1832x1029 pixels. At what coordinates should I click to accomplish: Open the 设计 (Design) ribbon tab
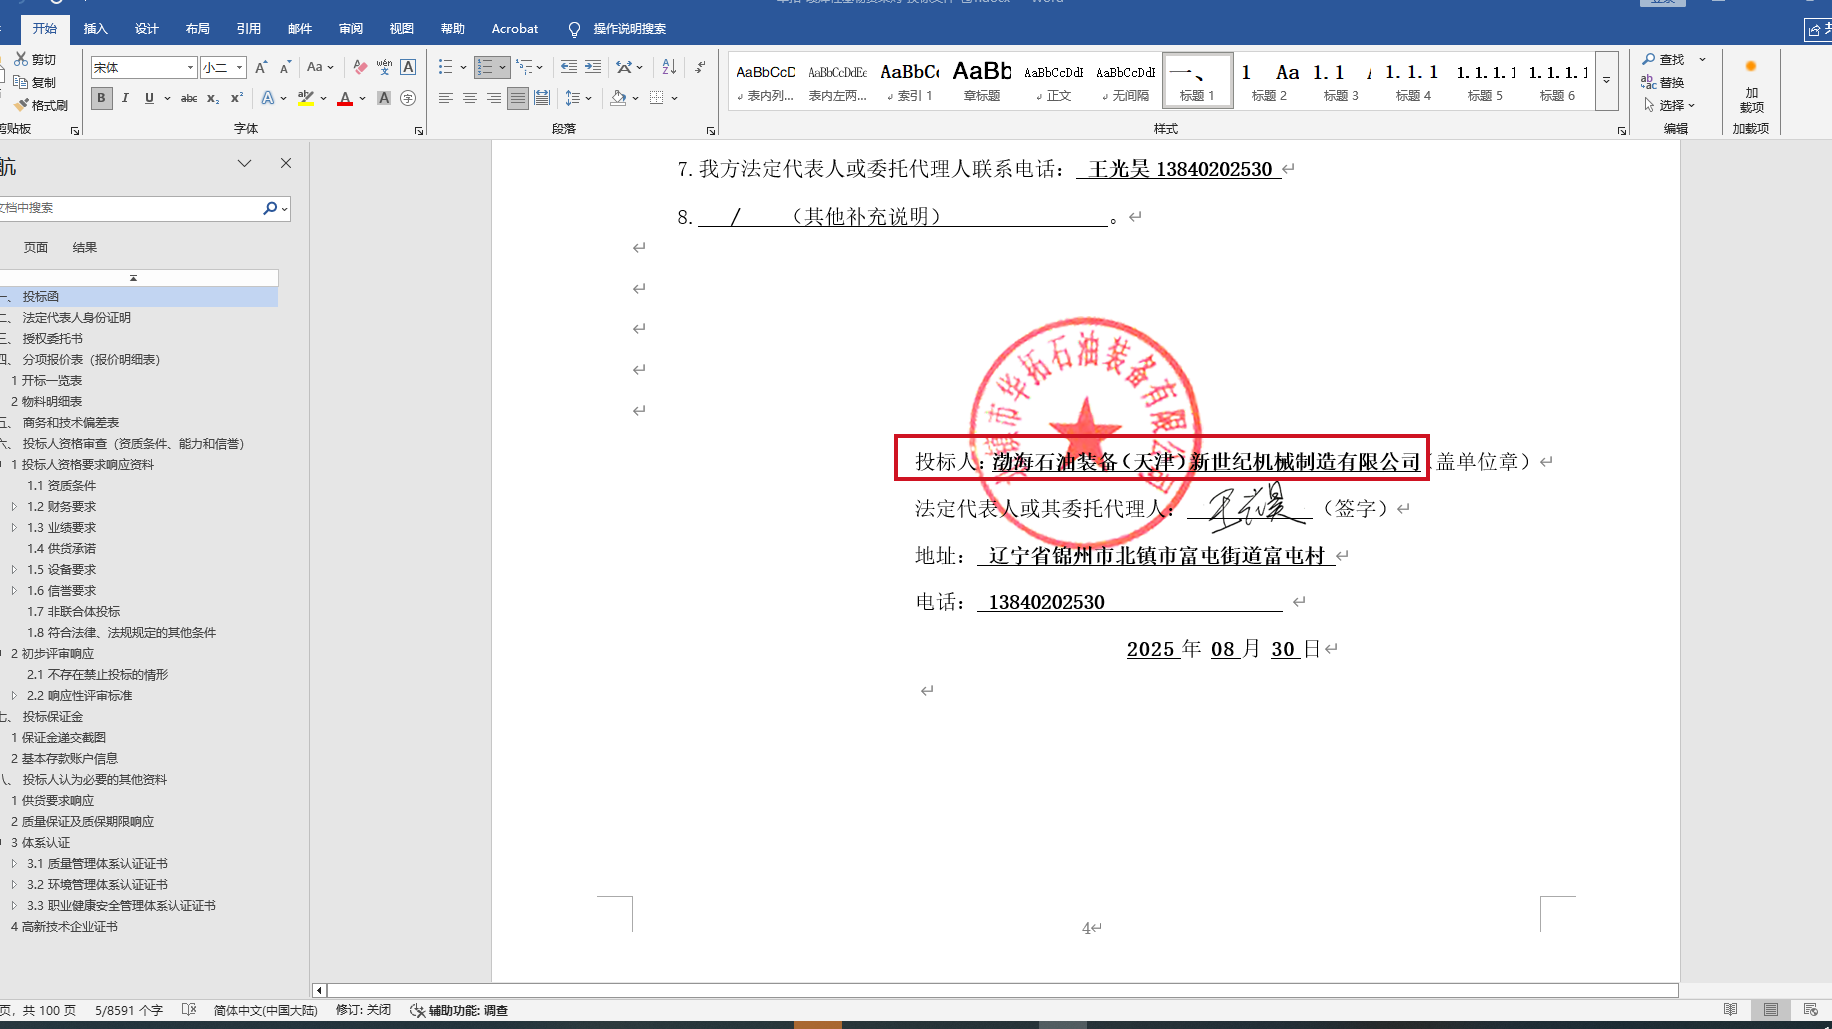point(146,29)
